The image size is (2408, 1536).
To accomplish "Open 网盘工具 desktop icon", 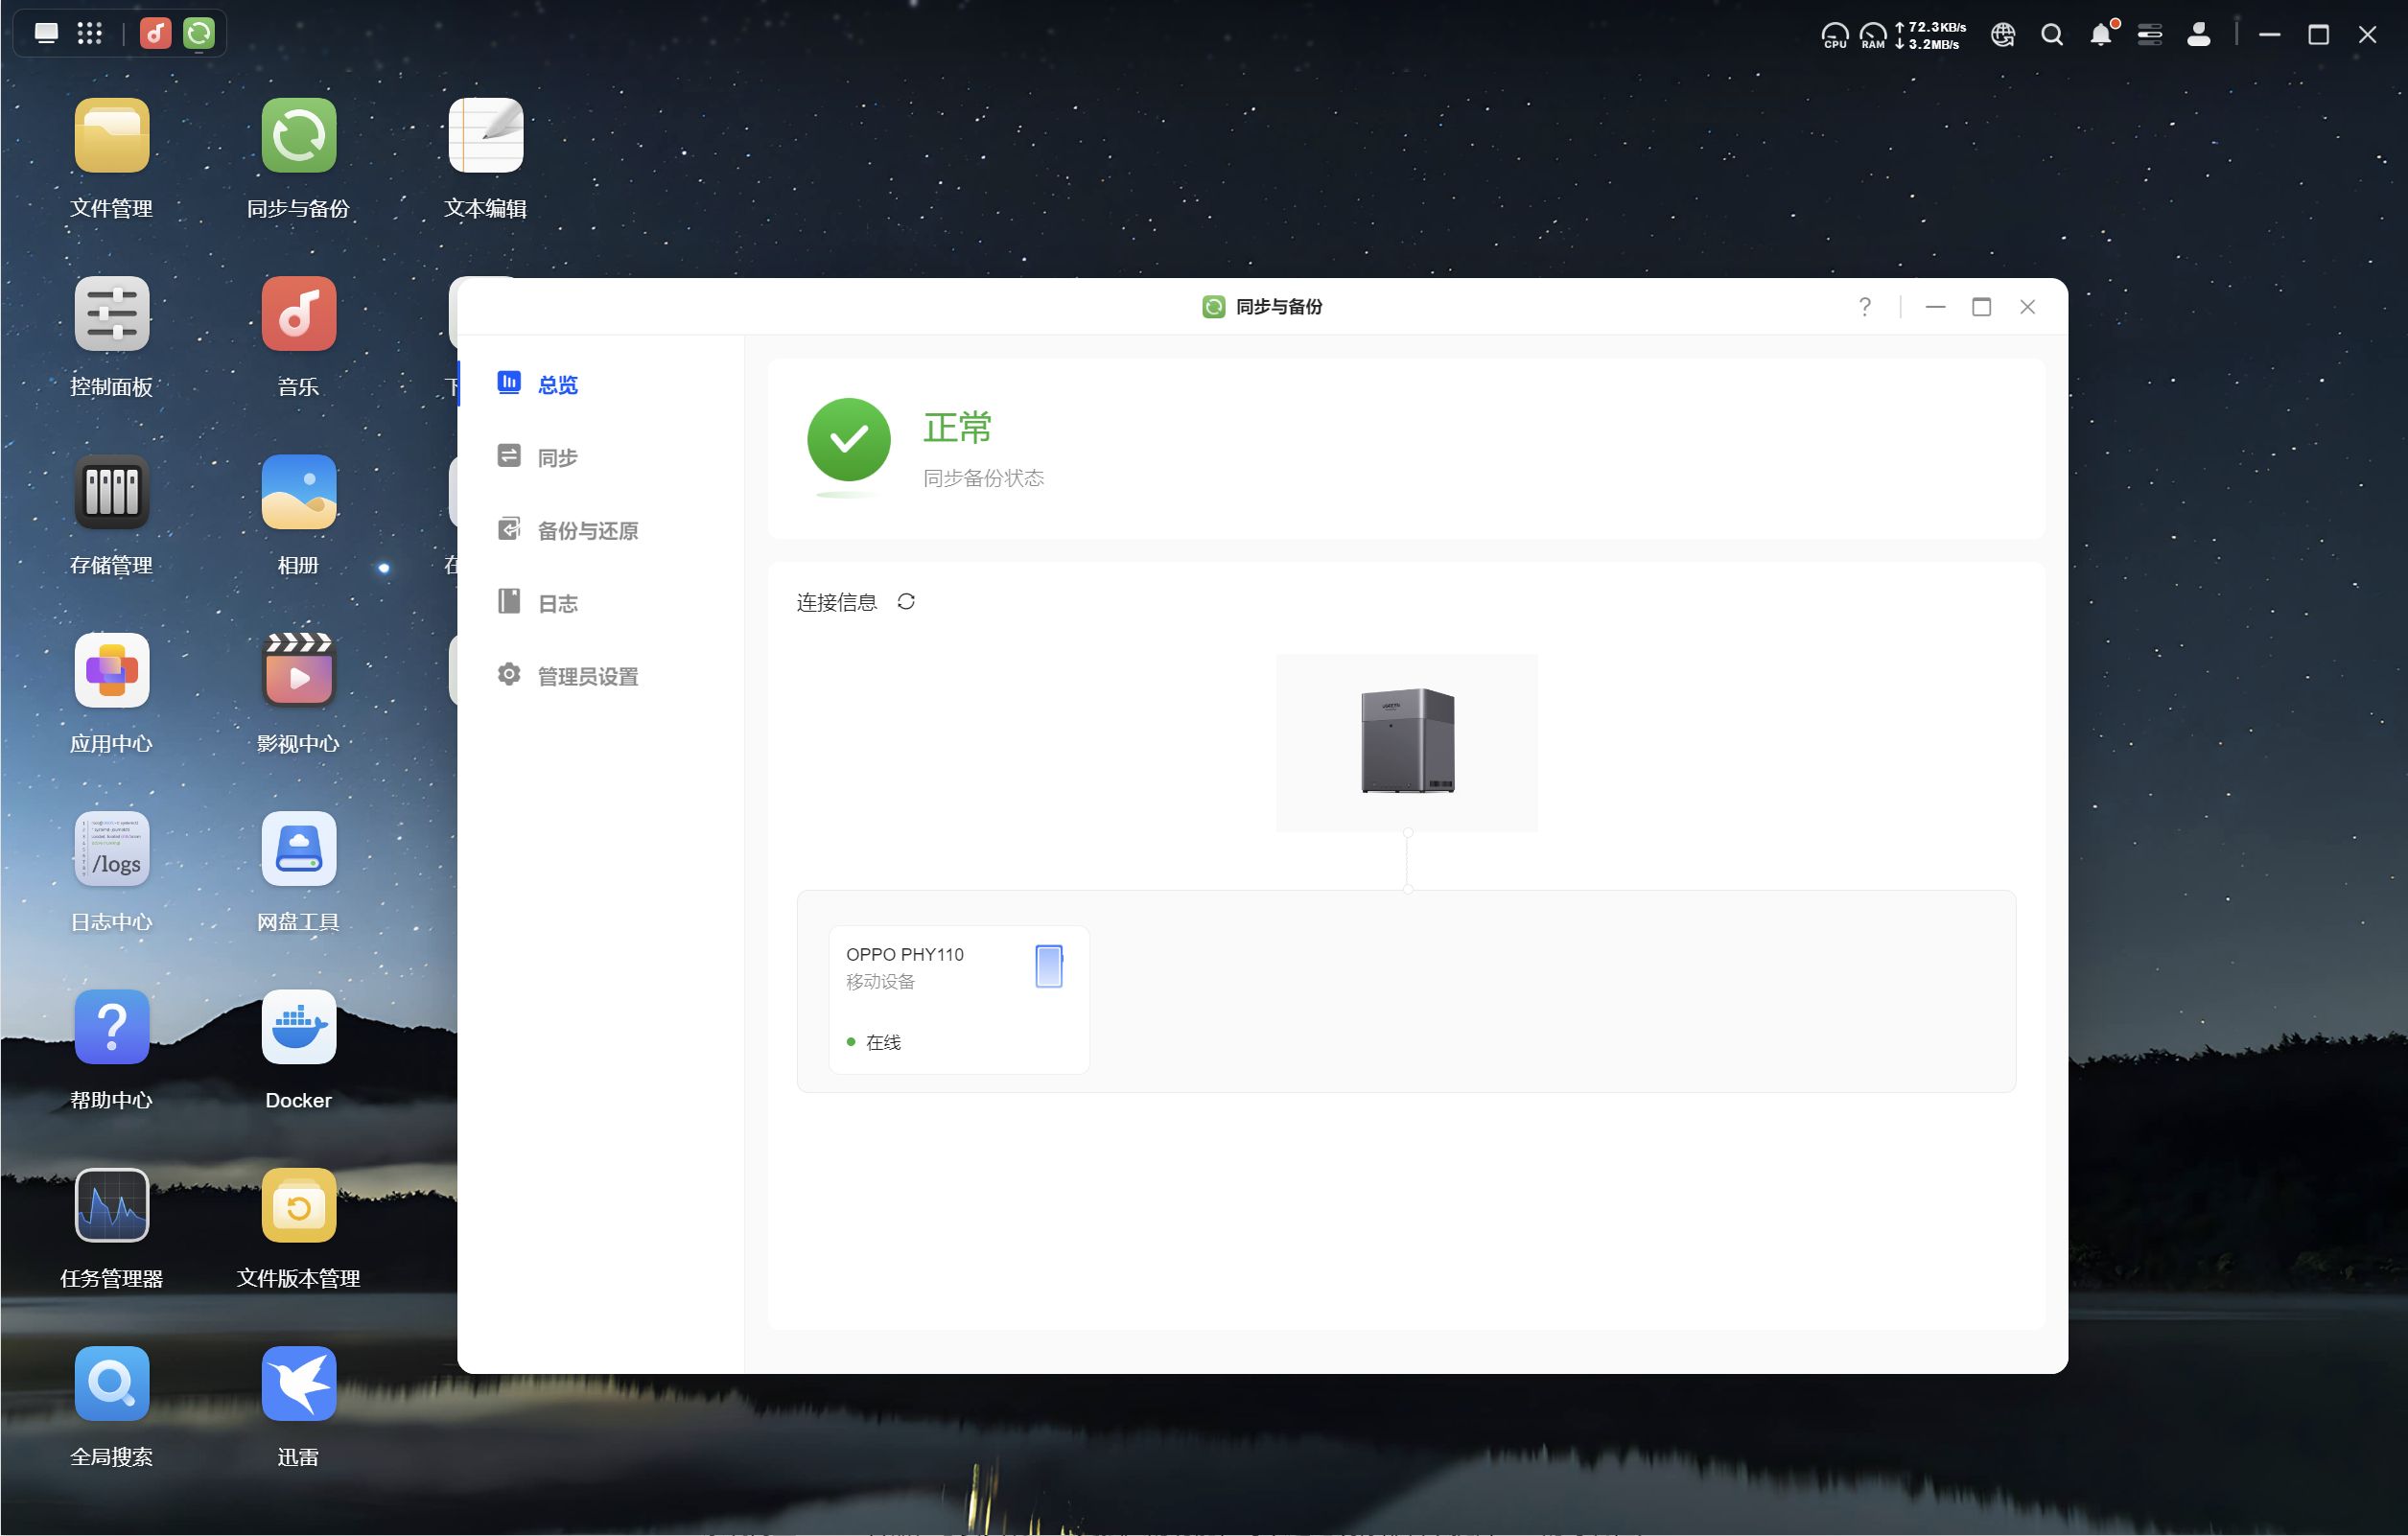I will click(x=298, y=850).
